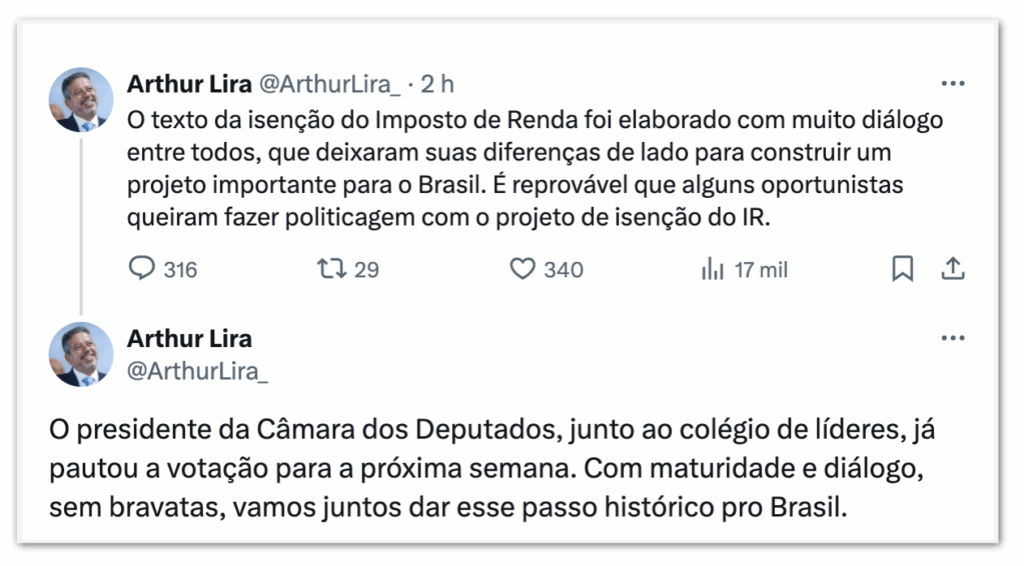Open more options on the first tweet

(x=953, y=84)
